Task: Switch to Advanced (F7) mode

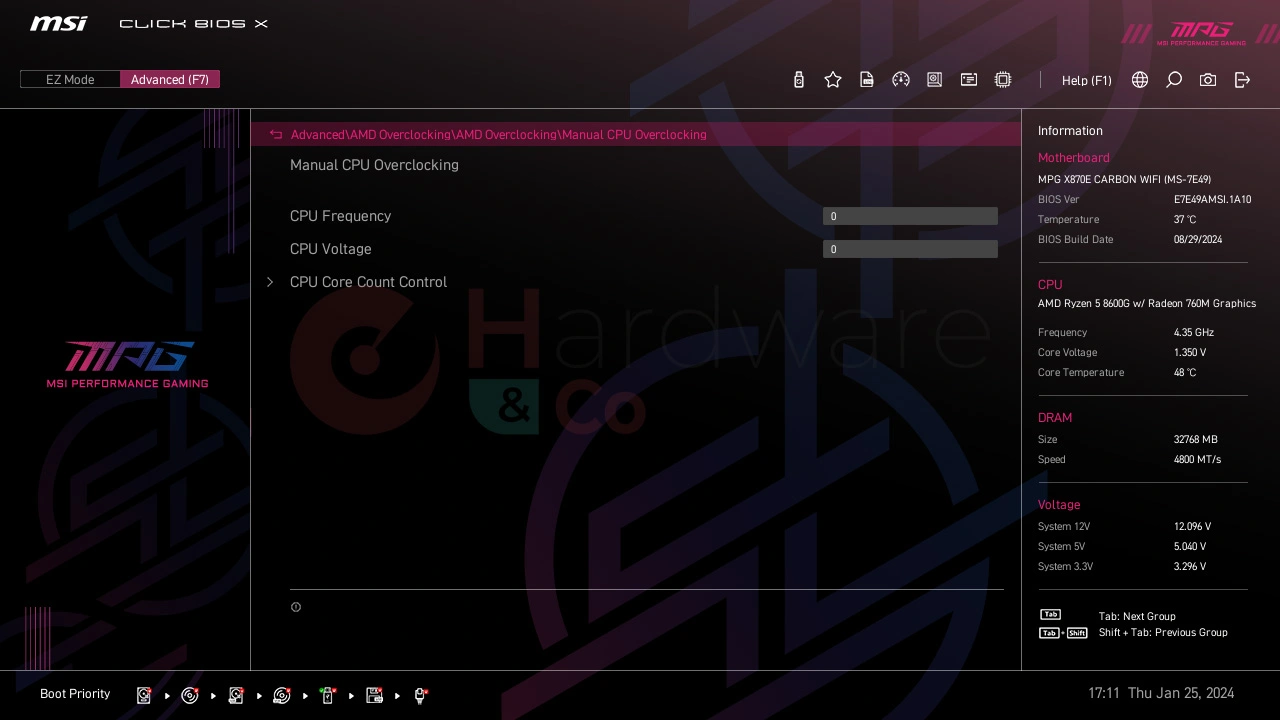Action: (x=170, y=80)
